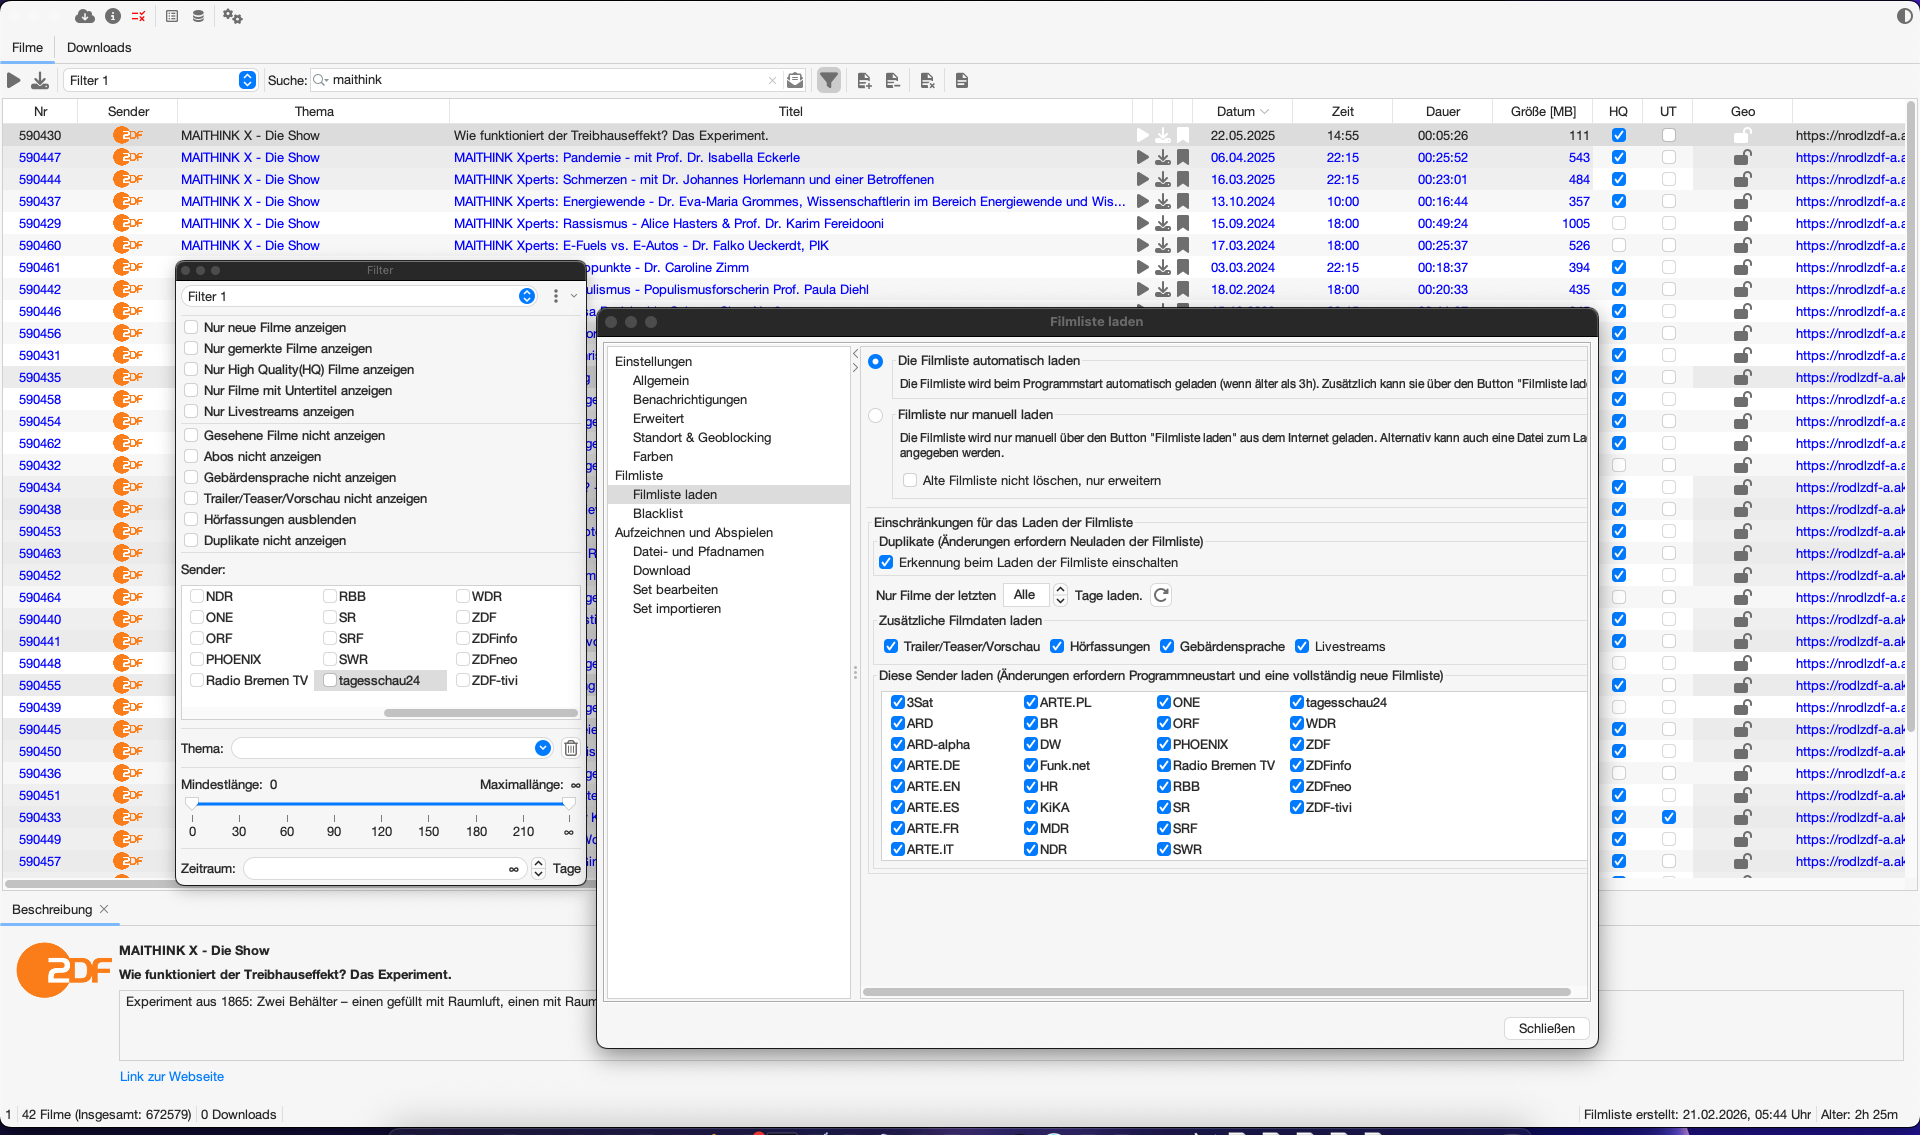Image resolution: width=1920 pixels, height=1135 pixels.
Task: Uncheck the Hörfassungen checkbox in Filmliste laden
Action: (1057, 646)
